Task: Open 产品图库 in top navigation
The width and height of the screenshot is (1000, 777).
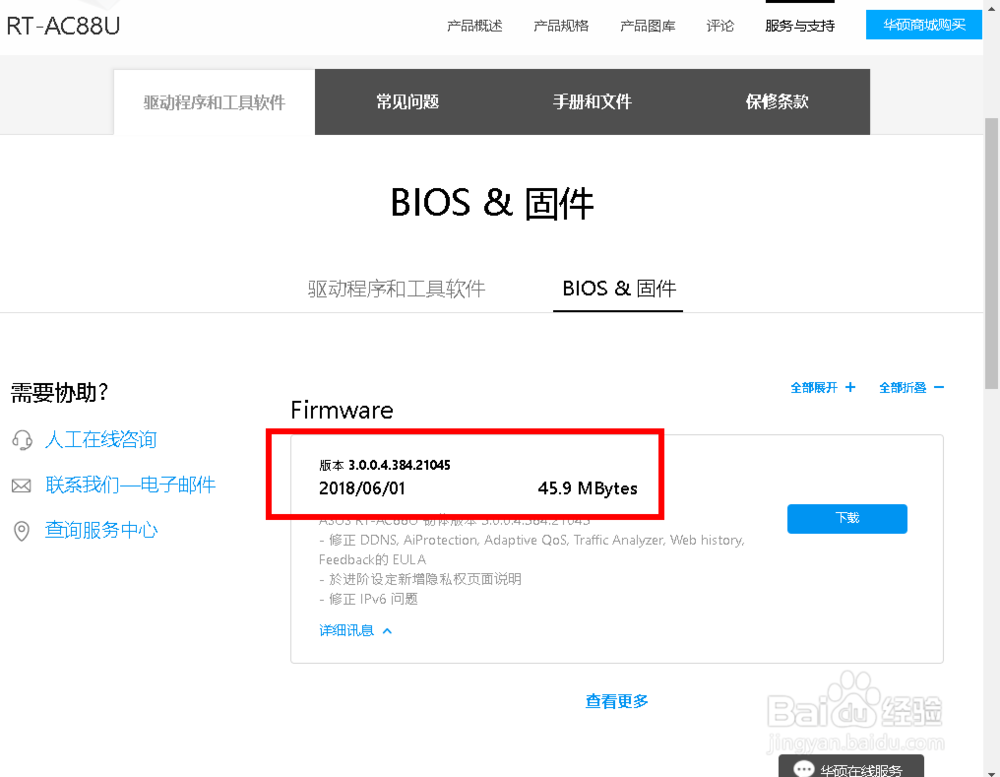Action: (647, 26)
